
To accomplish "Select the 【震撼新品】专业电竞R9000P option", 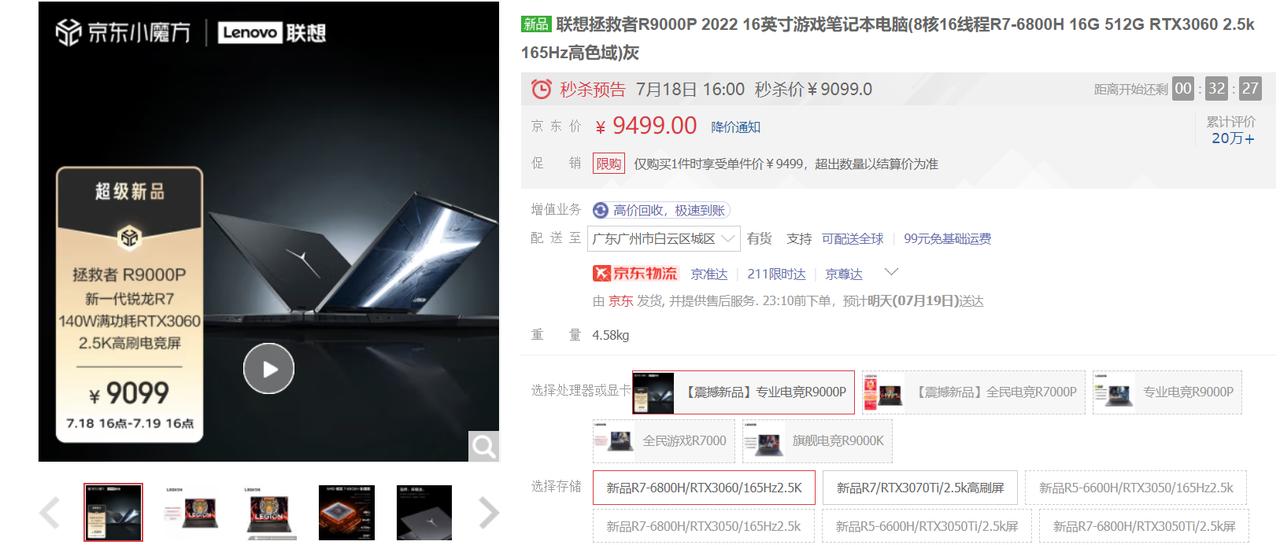I will [743, 392].
